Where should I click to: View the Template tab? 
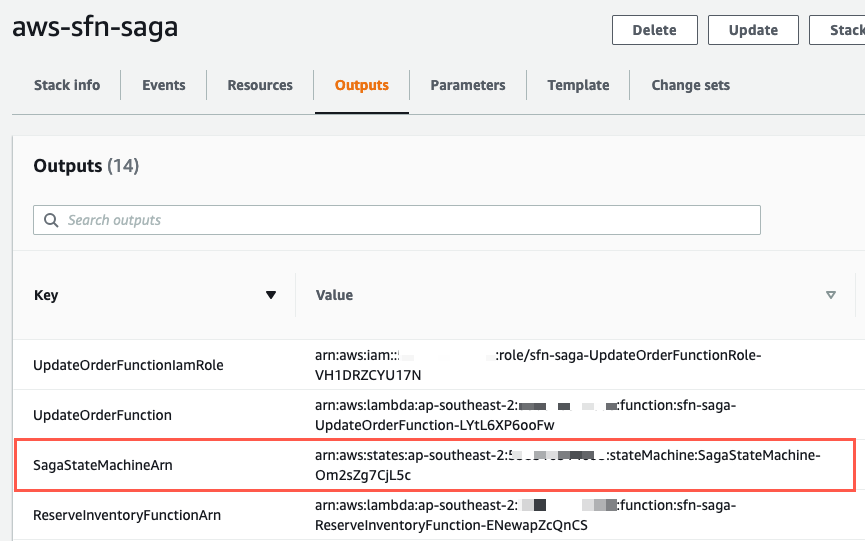tap(578, 85)
